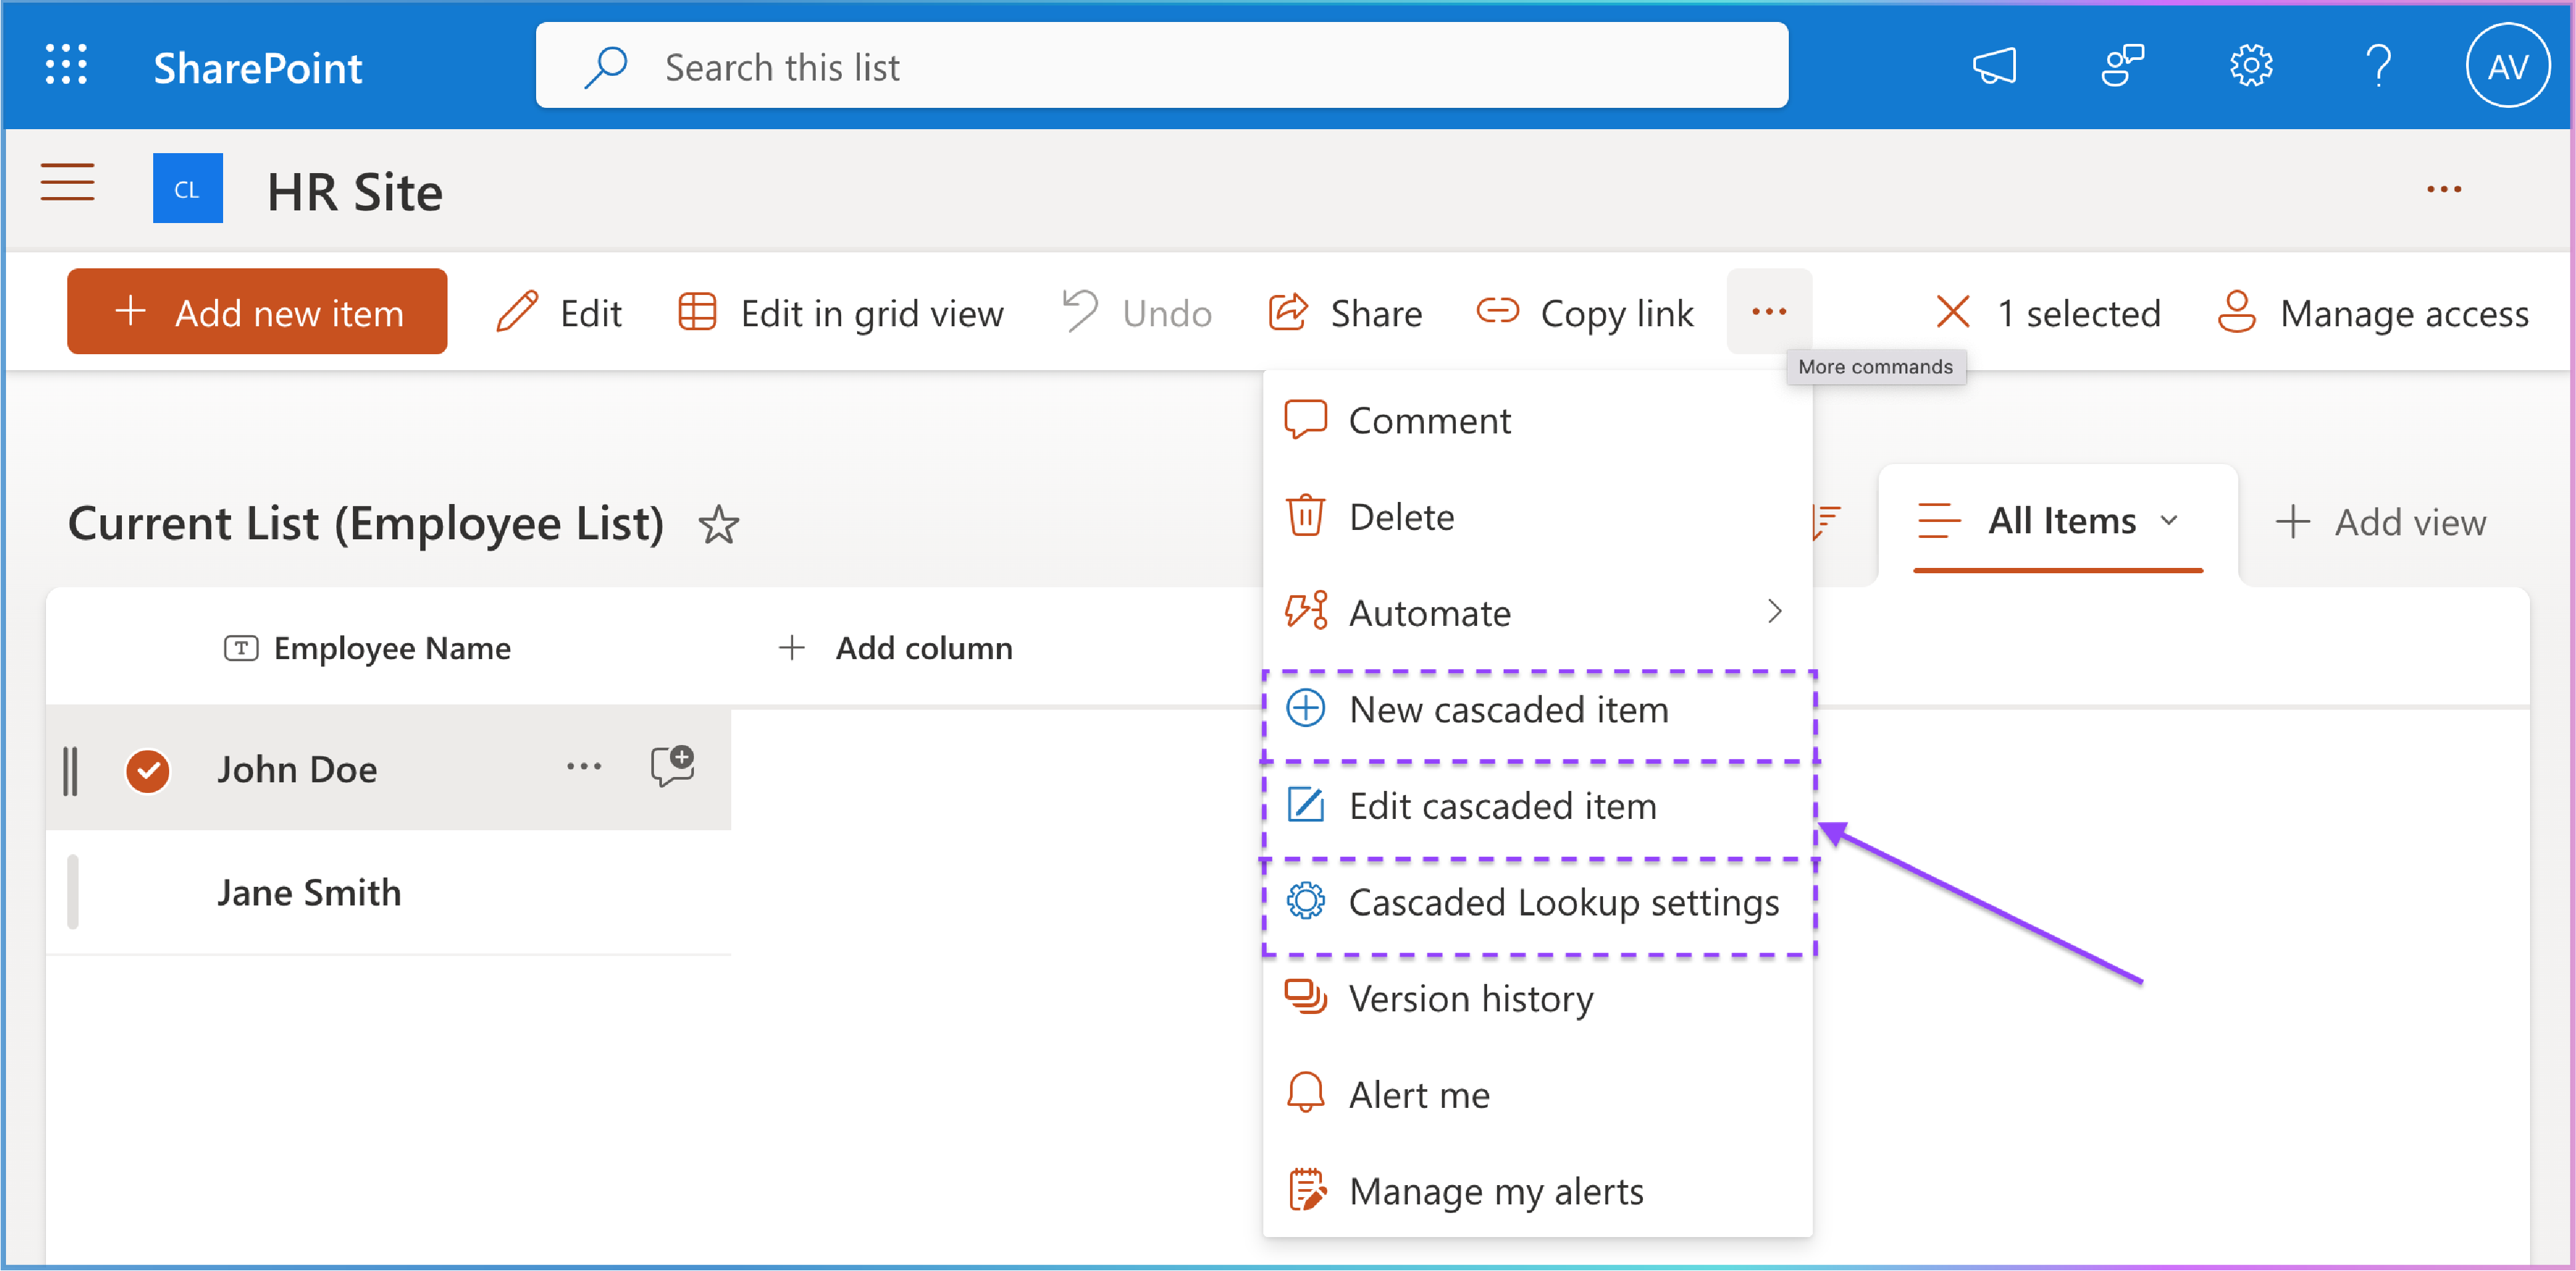Click the Copy link command

point(1585,313)
